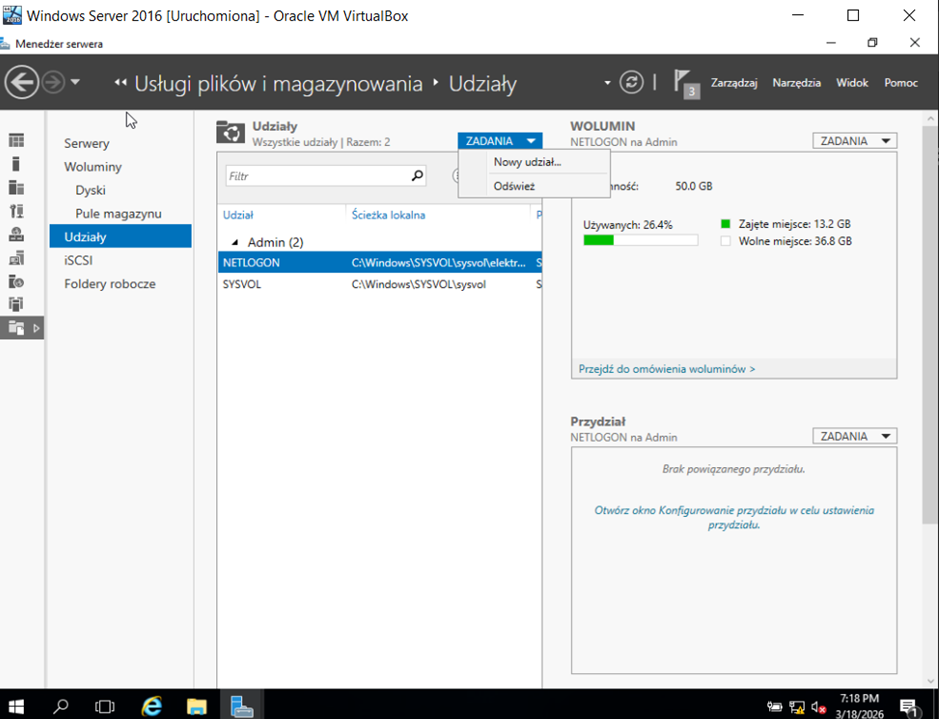Open File Explorer from the taskbar
This screenshot has width=939, height=719.
pos(196,706)
